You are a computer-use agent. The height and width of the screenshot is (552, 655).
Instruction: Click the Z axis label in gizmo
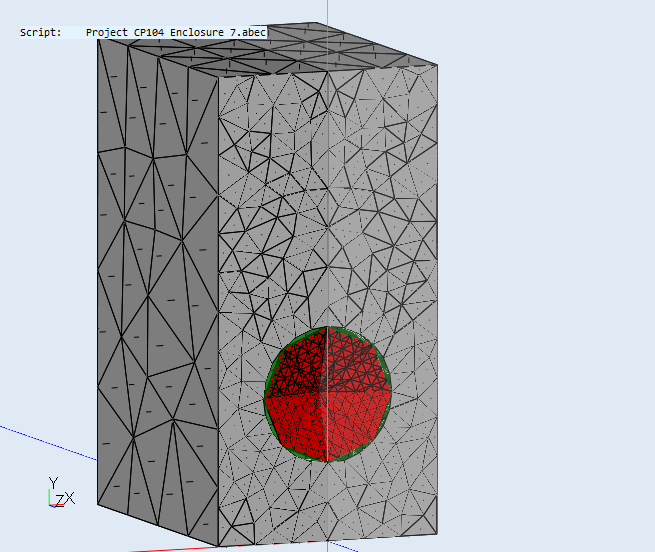(x=60, y=498)
